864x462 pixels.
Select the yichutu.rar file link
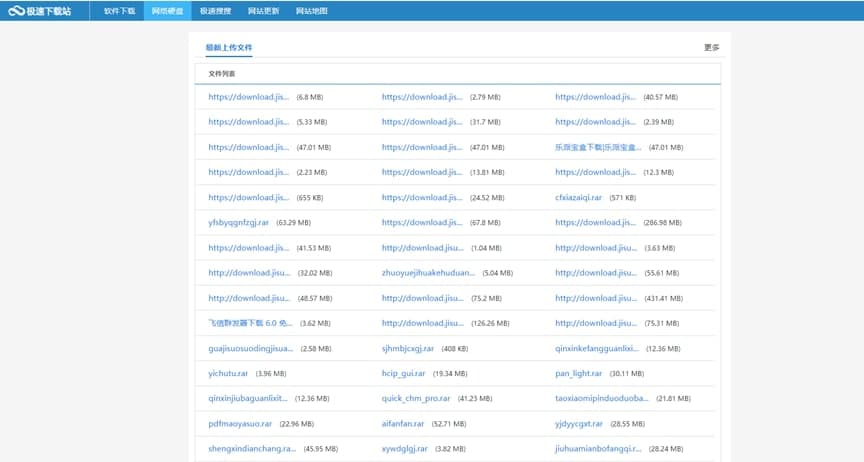pyautogui.click(x=228, y=373)
